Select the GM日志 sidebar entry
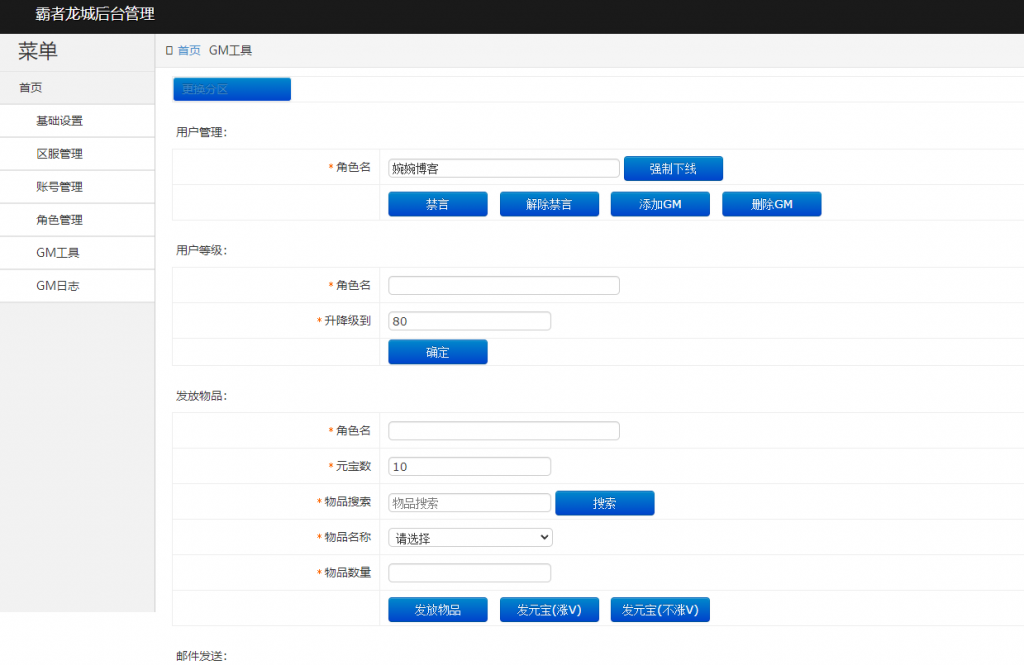 (50, 285)
